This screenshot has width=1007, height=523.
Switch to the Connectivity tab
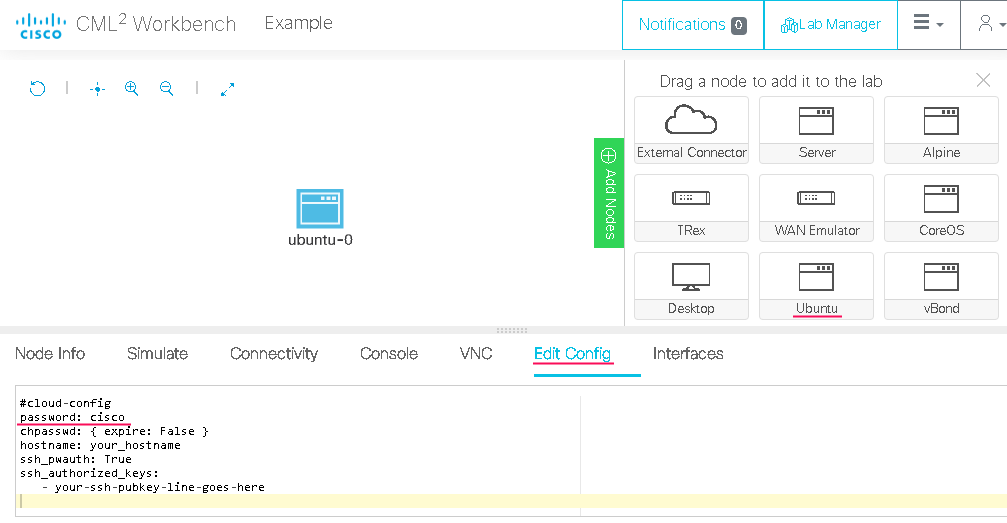(x=274, y=354)
